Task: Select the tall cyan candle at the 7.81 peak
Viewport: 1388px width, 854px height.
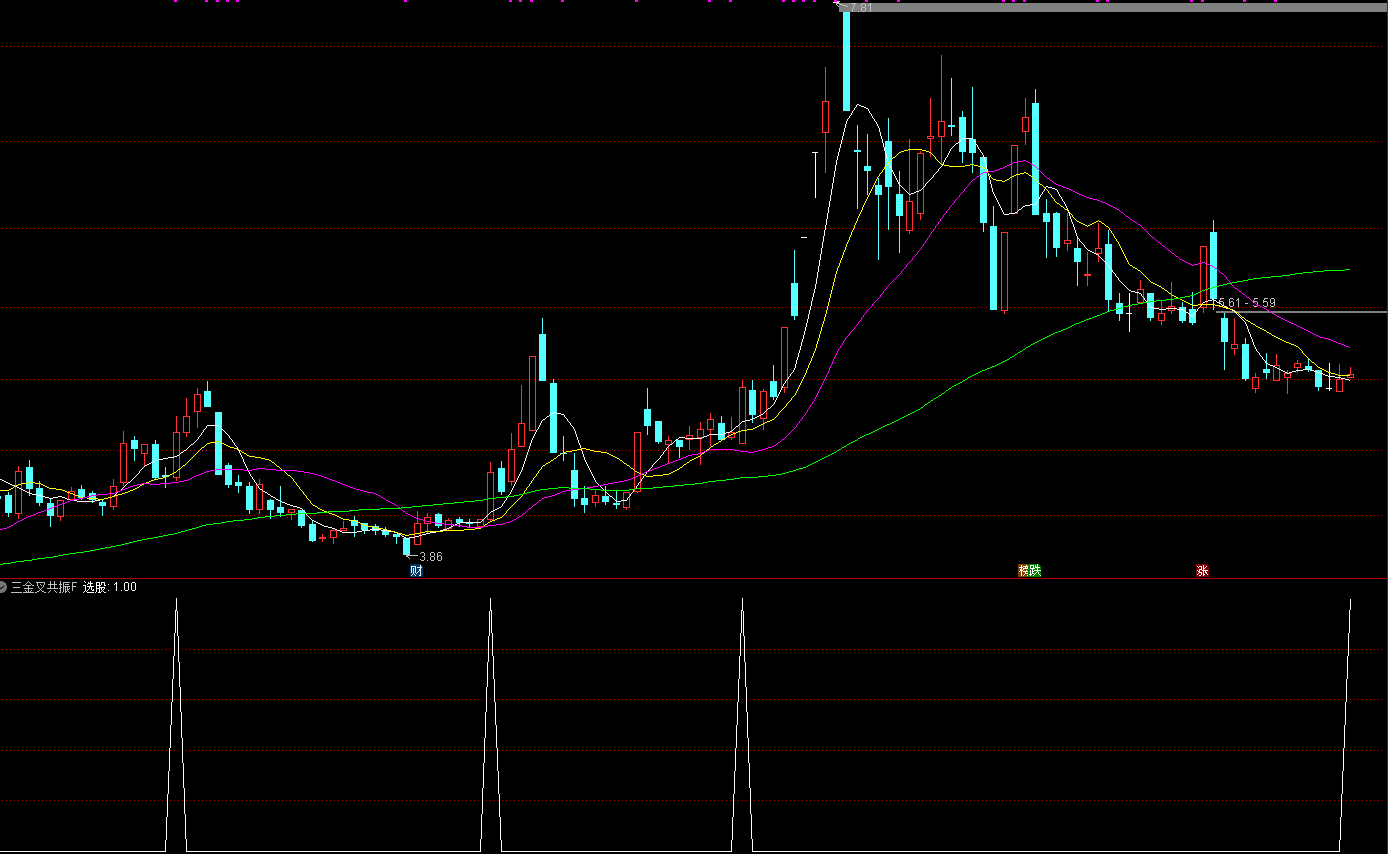Action: click(846, 60)
